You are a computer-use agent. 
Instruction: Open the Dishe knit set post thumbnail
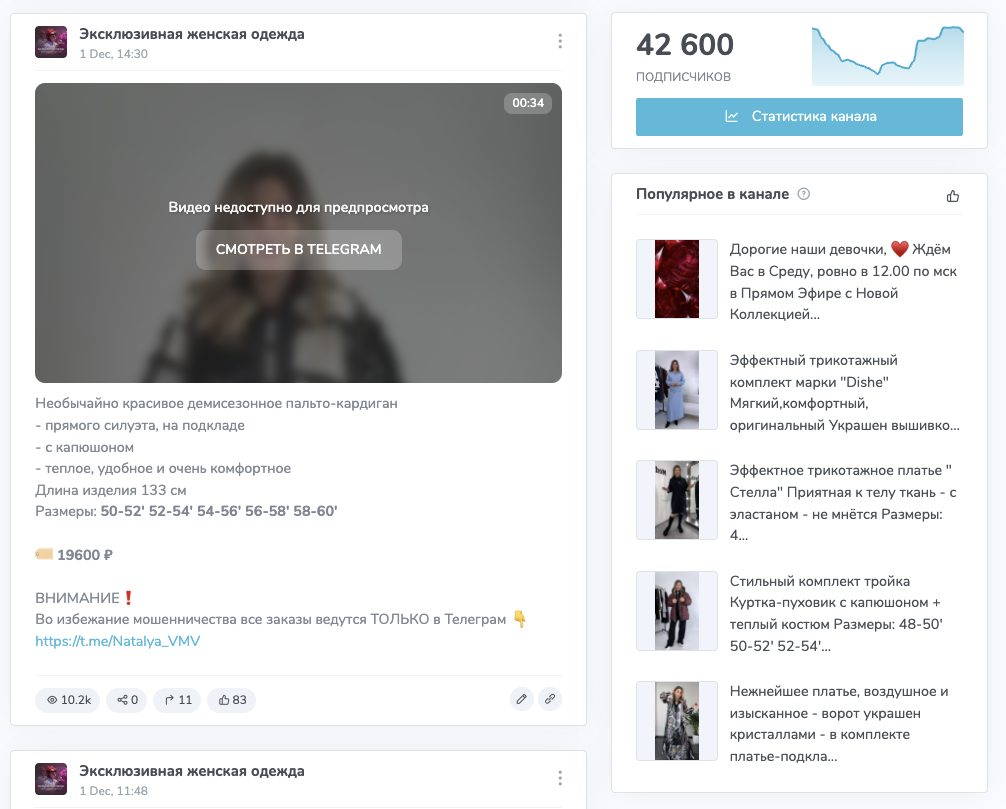pos(676,389)
